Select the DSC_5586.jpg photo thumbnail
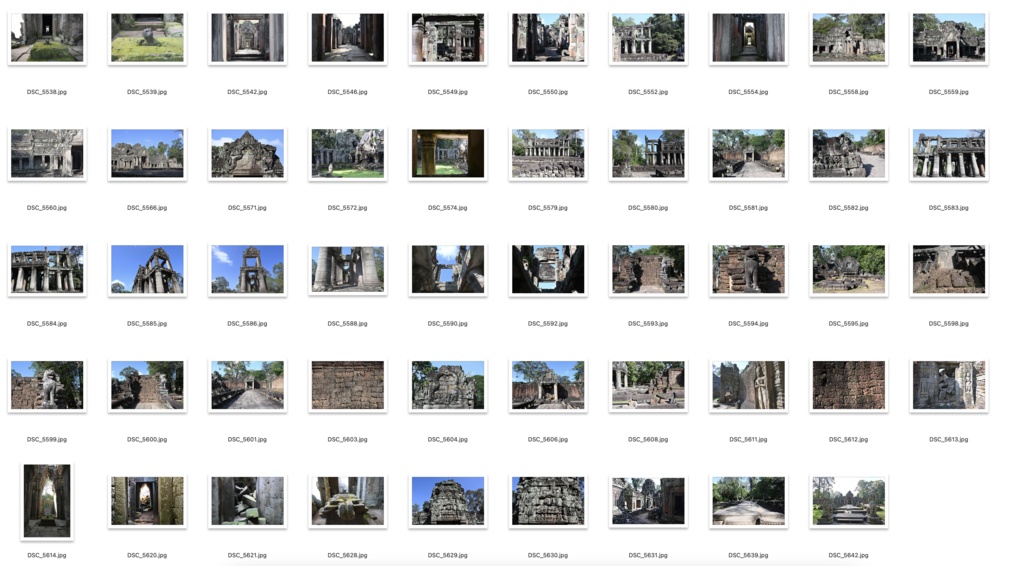1024x566 pixels. (248, 270)
